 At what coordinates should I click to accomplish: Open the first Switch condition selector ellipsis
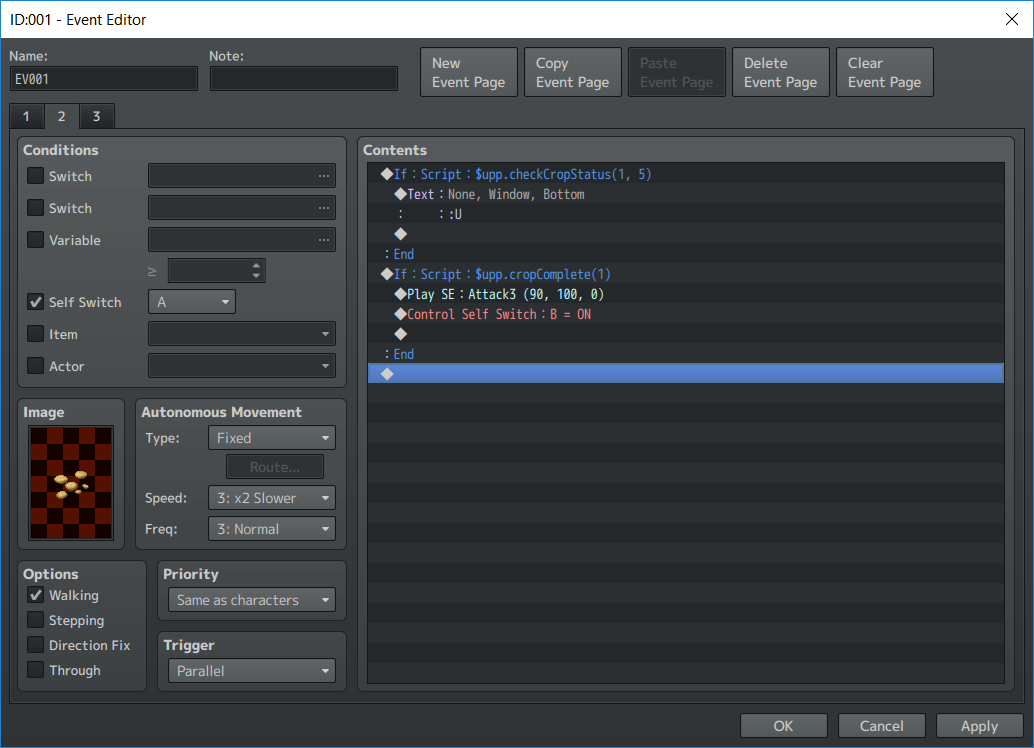pyautogui.click(x=323, y=176)
